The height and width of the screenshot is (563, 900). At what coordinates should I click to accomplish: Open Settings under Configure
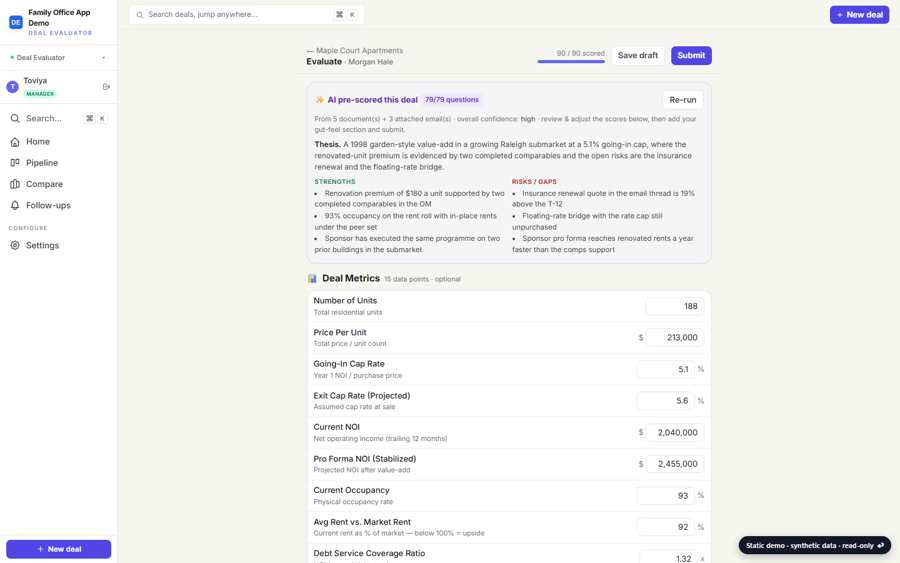[59, 246]
